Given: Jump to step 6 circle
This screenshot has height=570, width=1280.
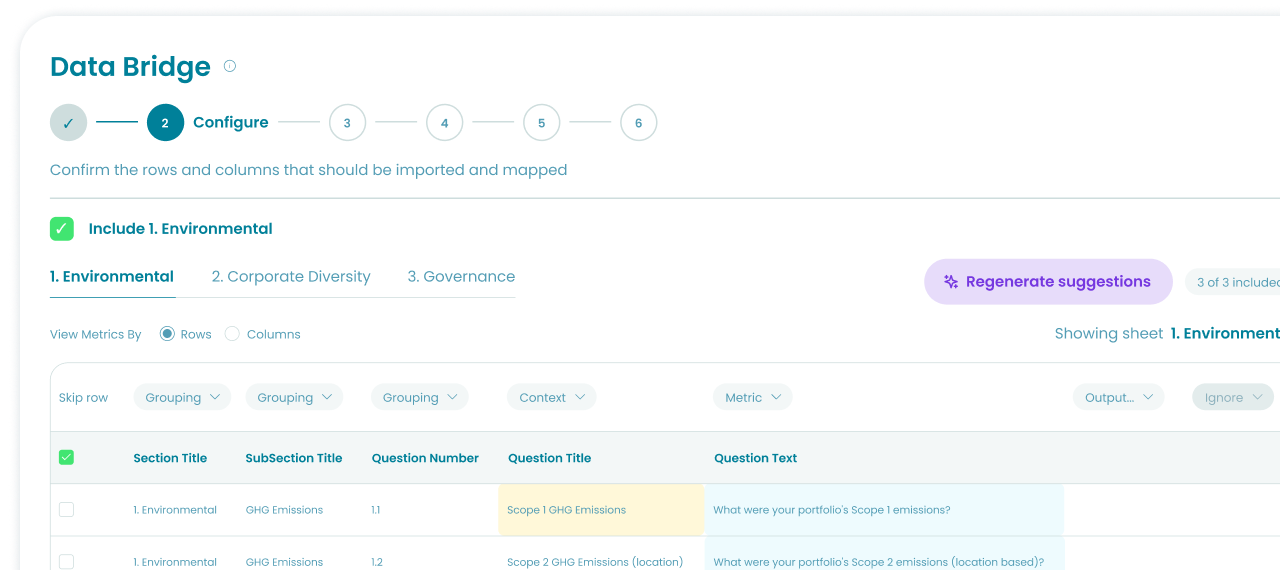Looking at the screenshot, I should [x=638, y=123].
